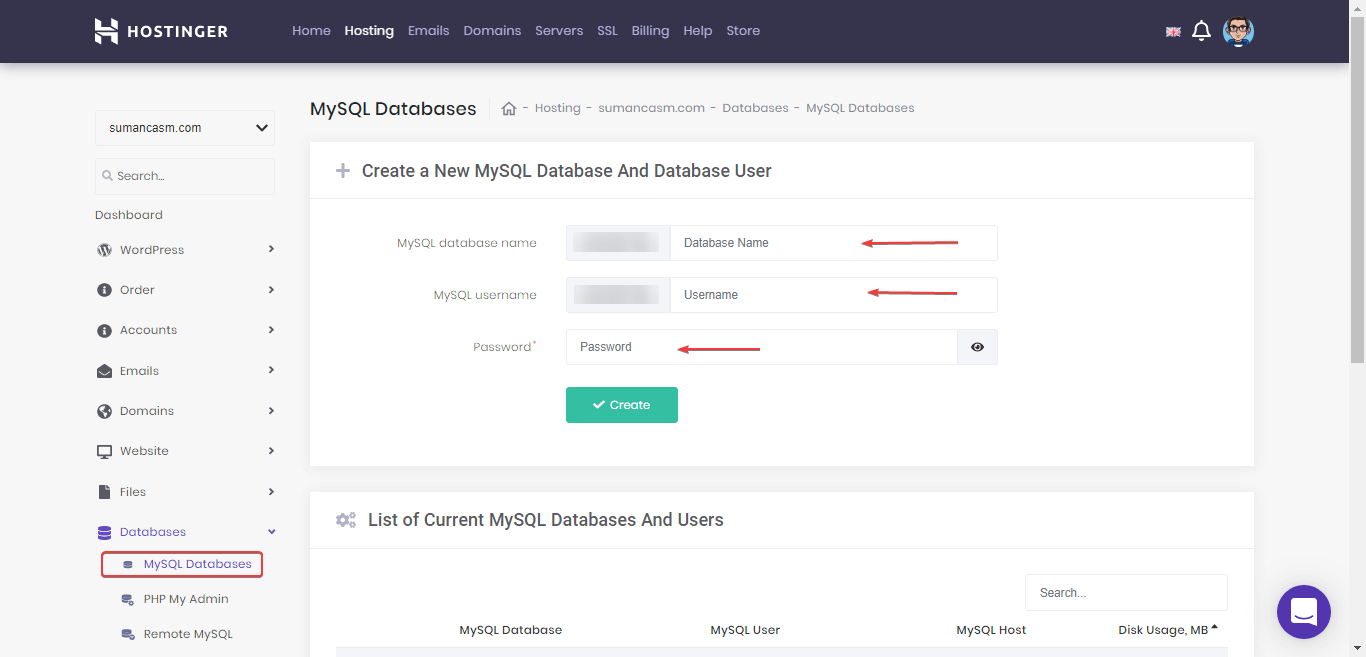This screenshot has width=1366, height=657.
Task: Click the Website monitor icon in sidebar
Action: (x=104, y=451)
